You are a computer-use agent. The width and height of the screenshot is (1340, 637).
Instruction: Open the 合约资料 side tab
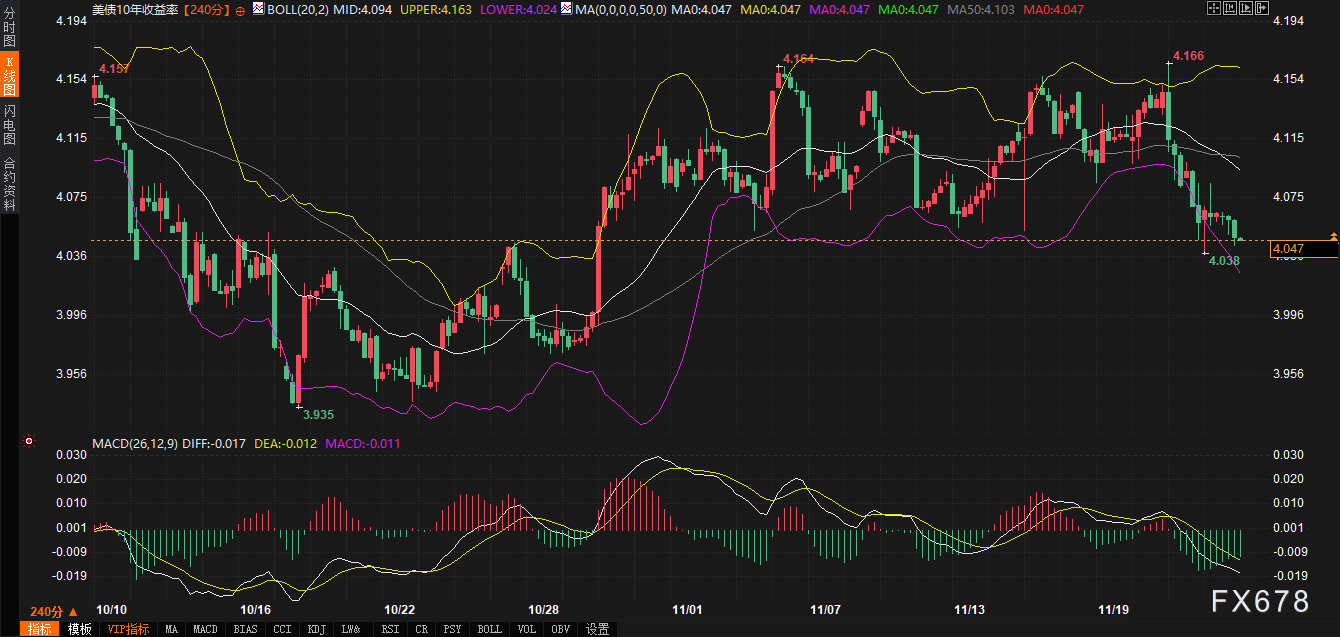coord(9,183)
